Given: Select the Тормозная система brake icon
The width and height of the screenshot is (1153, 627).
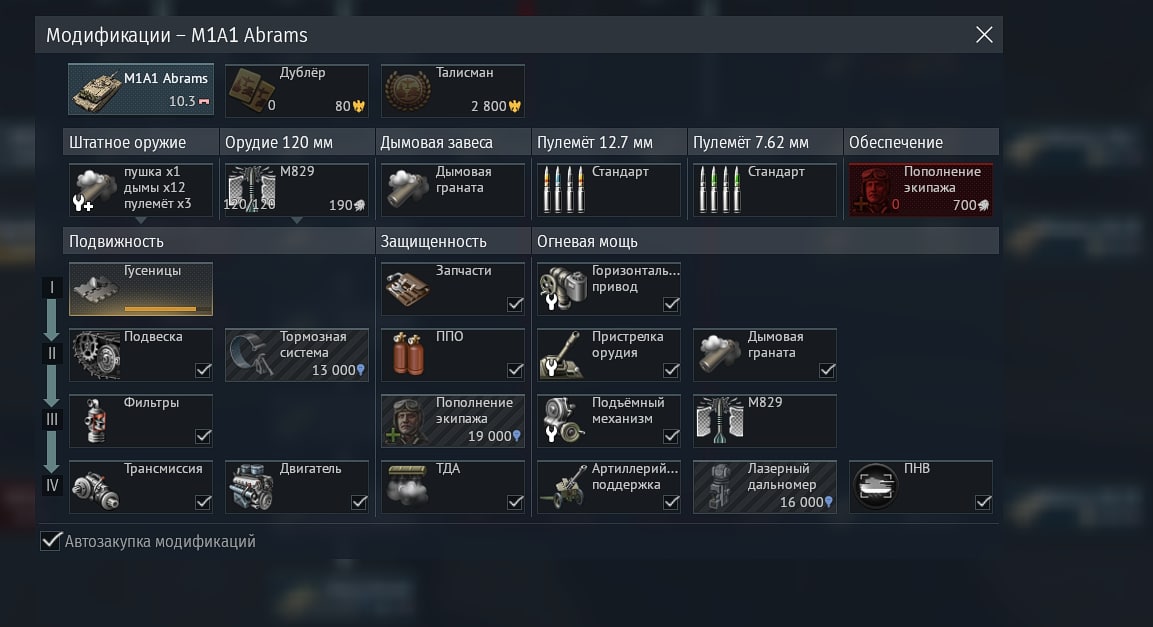Looking at the screenshot, I should [252, 354].
